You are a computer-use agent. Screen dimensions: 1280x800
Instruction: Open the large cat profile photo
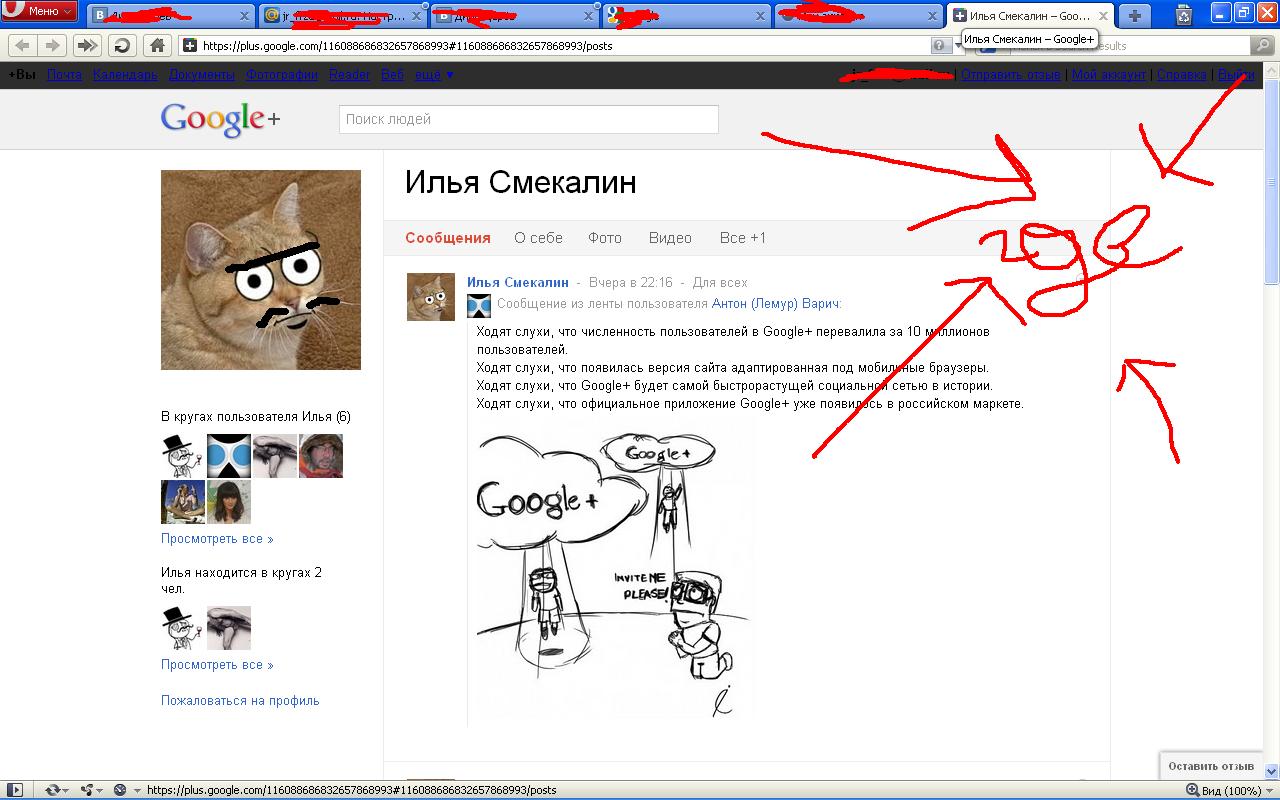(261, 270)
